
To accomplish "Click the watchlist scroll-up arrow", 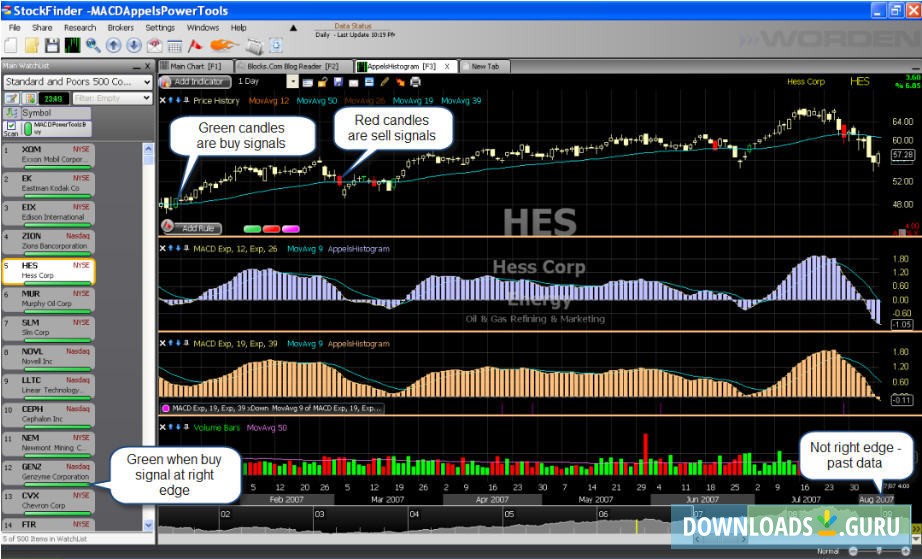I will click(148, 149).
